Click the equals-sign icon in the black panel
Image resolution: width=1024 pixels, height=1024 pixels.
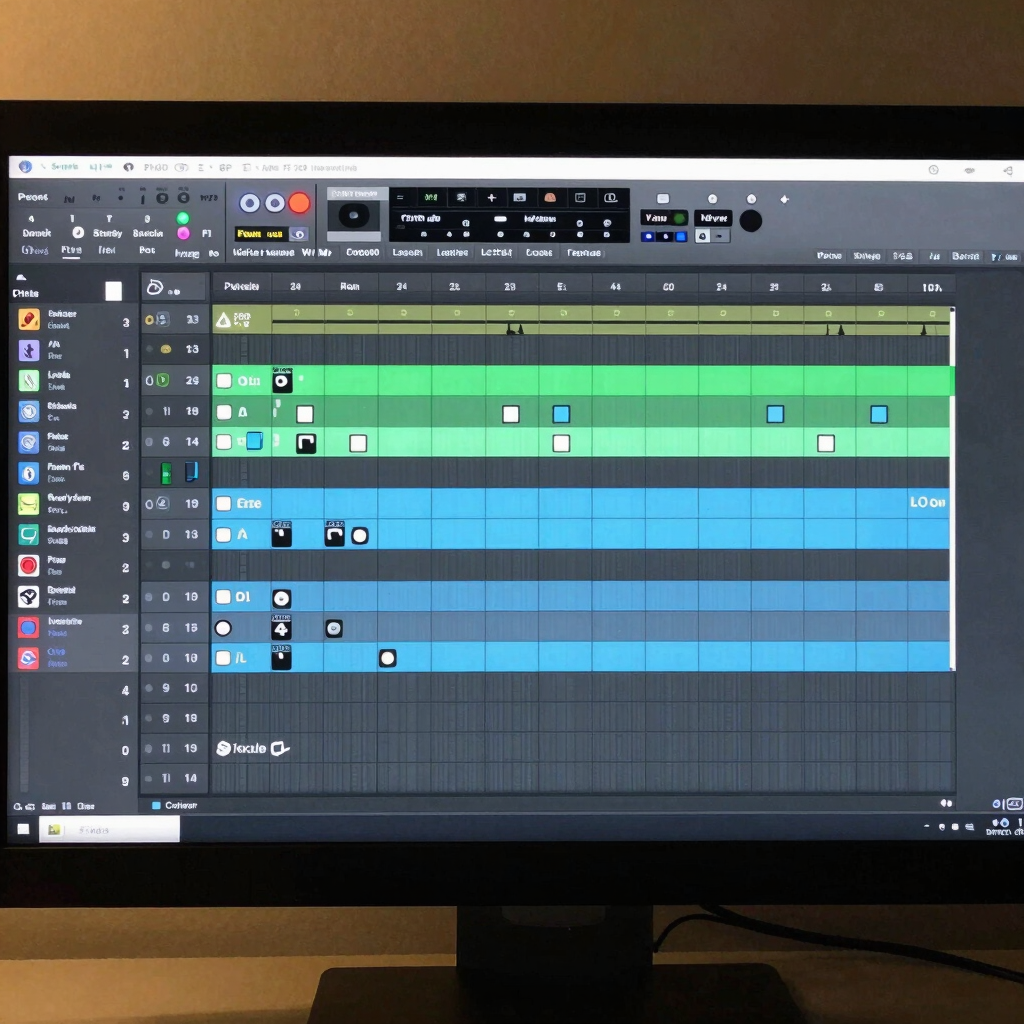click(400, 197)
